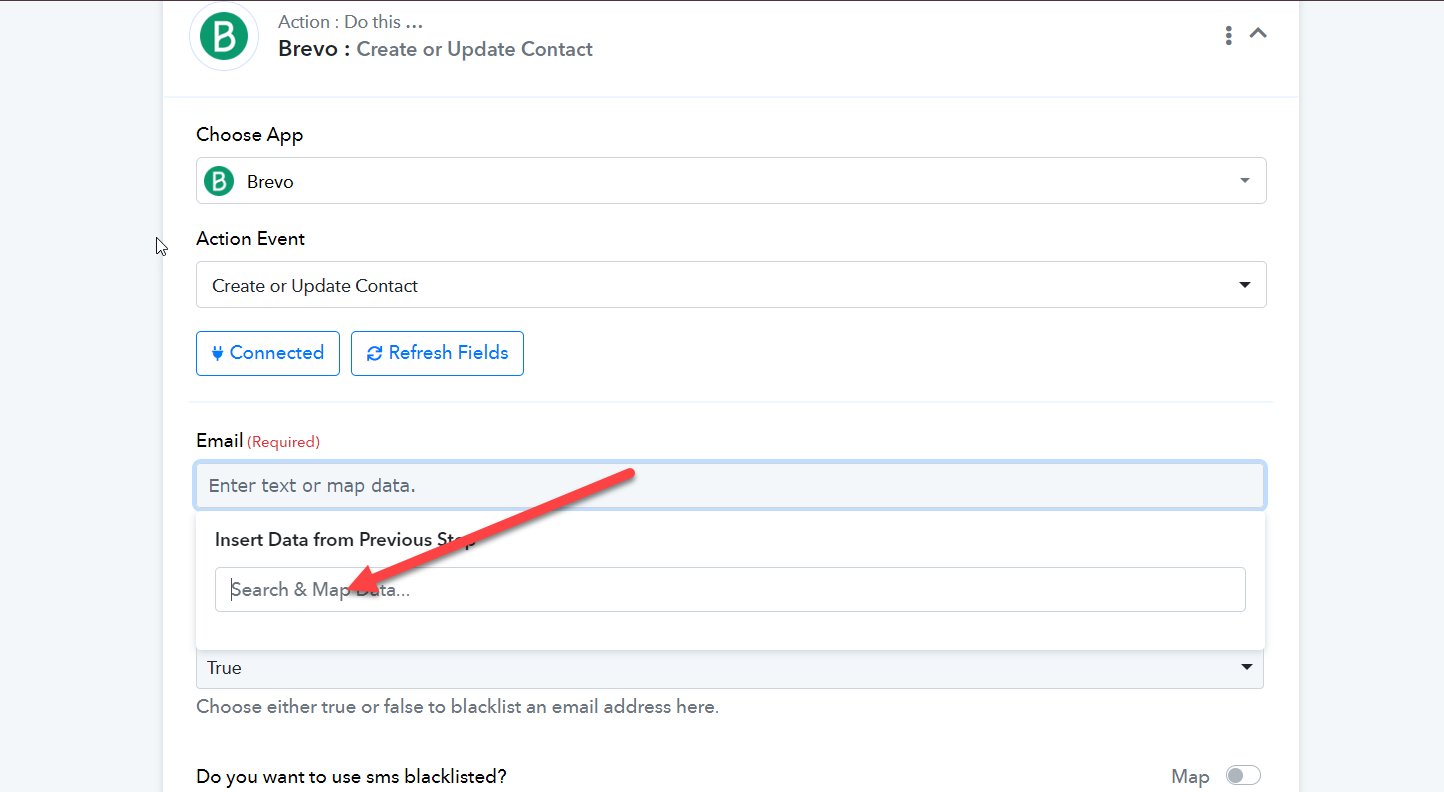Open the Action Event dropdown arrow
Screen dimensions: 1444x792
point(1245,285)
